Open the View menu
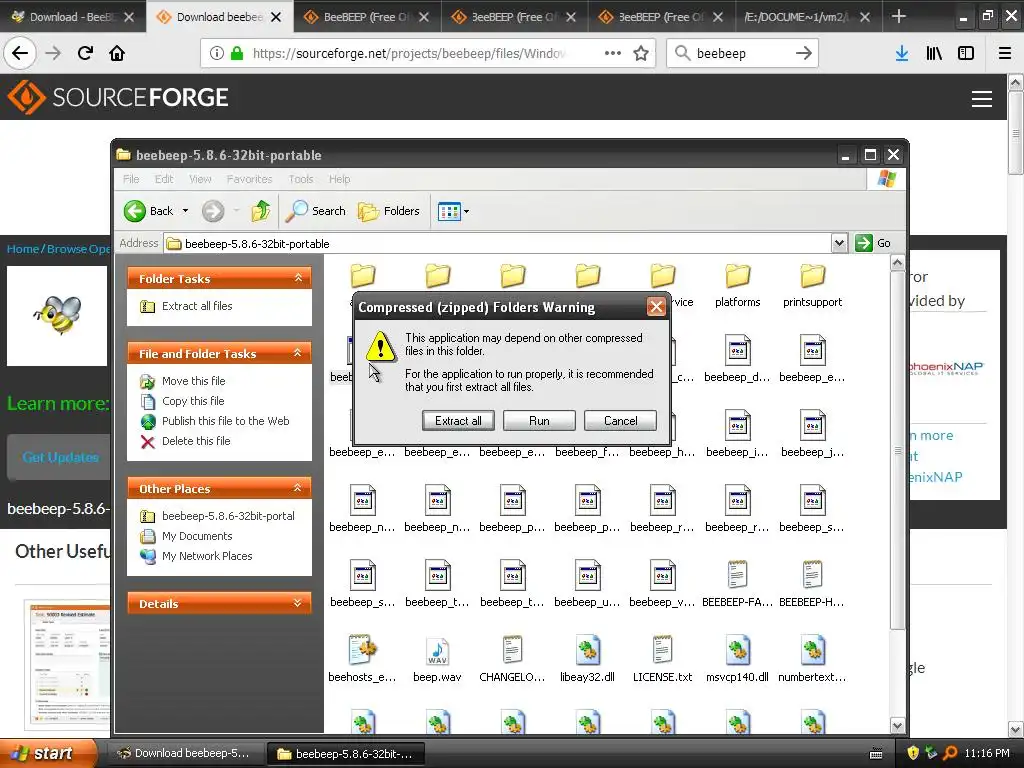The height and width of the screenshot is (768, 1024). 200,179
